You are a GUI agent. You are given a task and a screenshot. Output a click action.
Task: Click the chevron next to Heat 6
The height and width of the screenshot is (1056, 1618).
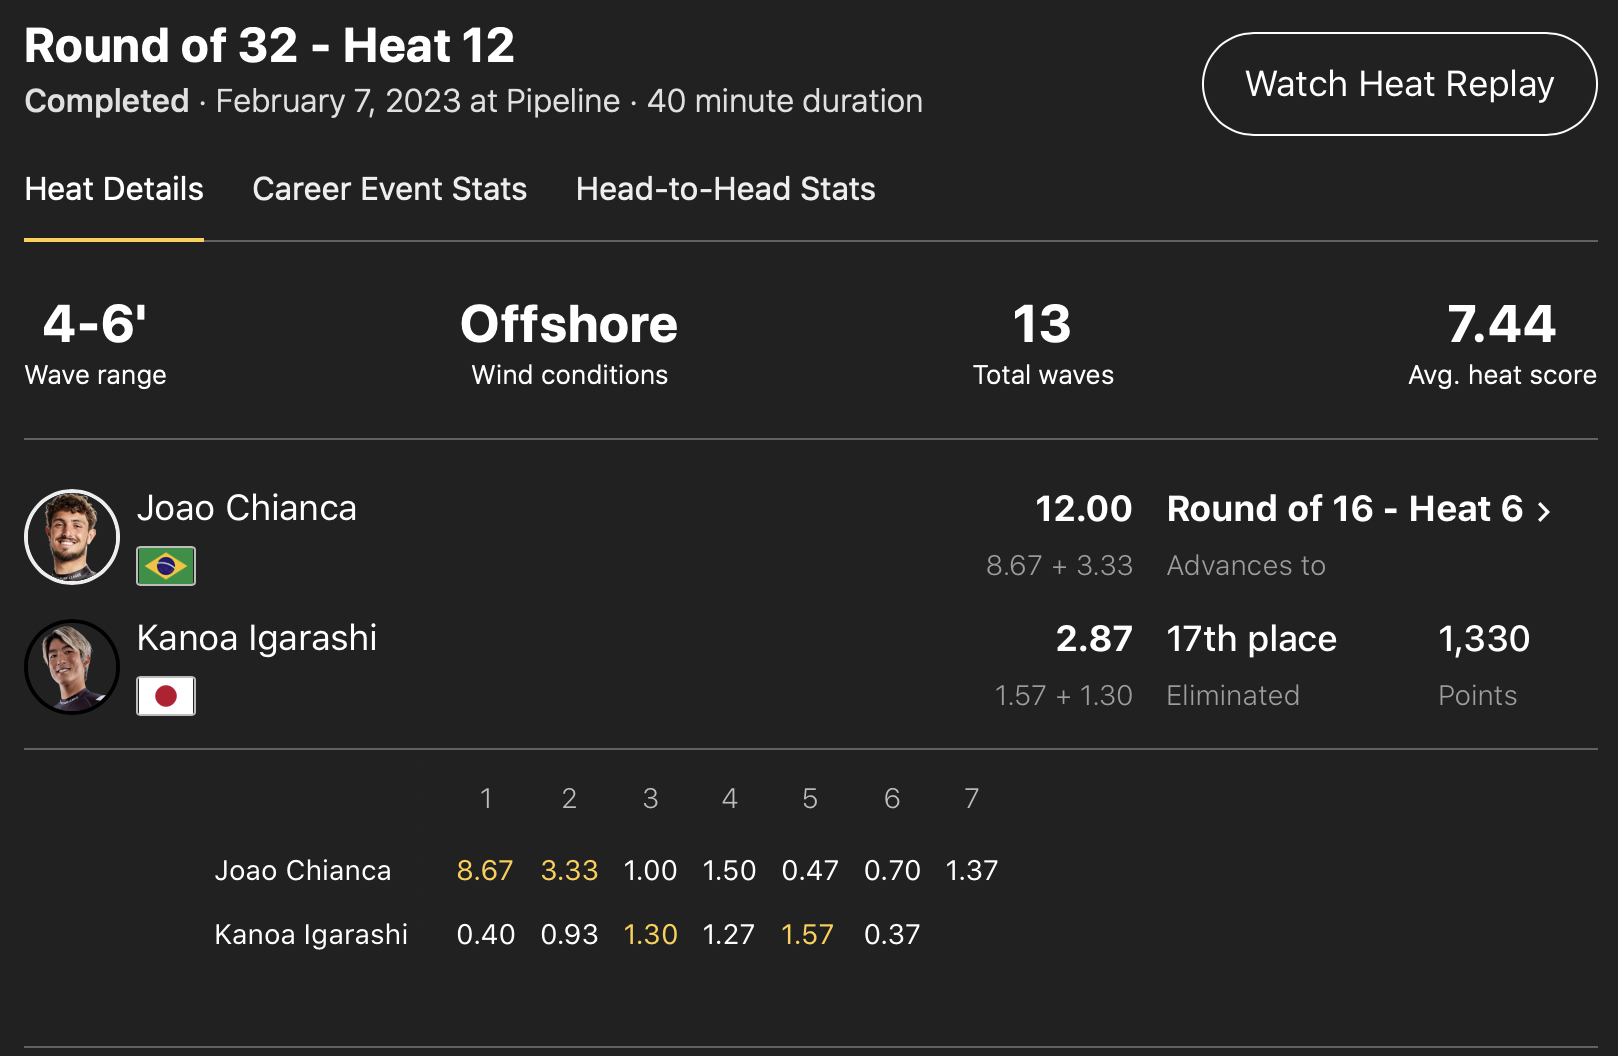[1544, 512]
